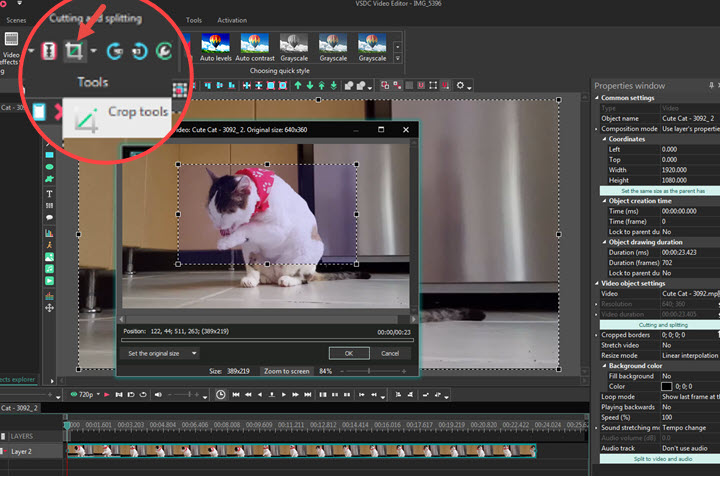Open the Tools ribbon tab
Screen dimensions: 720x477
[193, 20]
